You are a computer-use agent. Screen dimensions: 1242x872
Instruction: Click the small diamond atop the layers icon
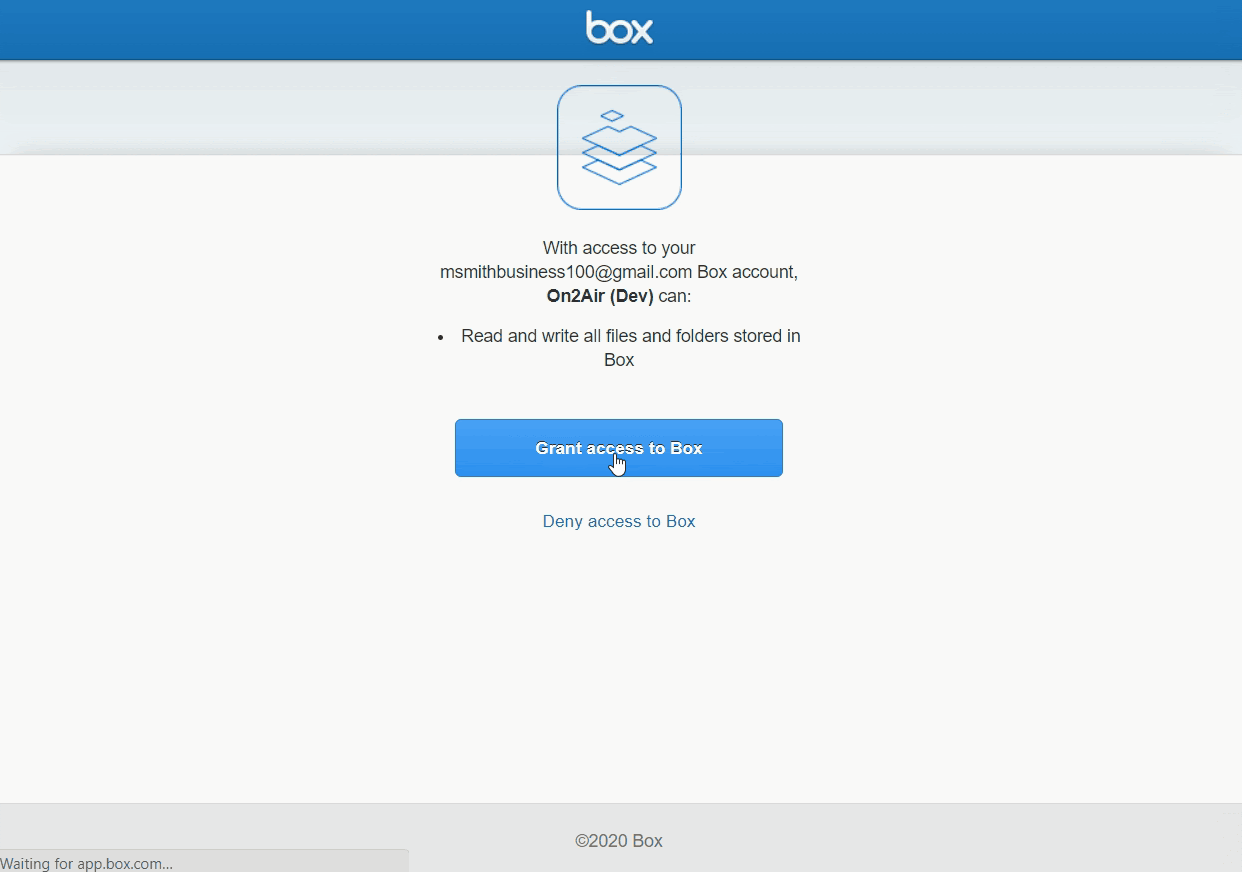(x=612, y=116)
